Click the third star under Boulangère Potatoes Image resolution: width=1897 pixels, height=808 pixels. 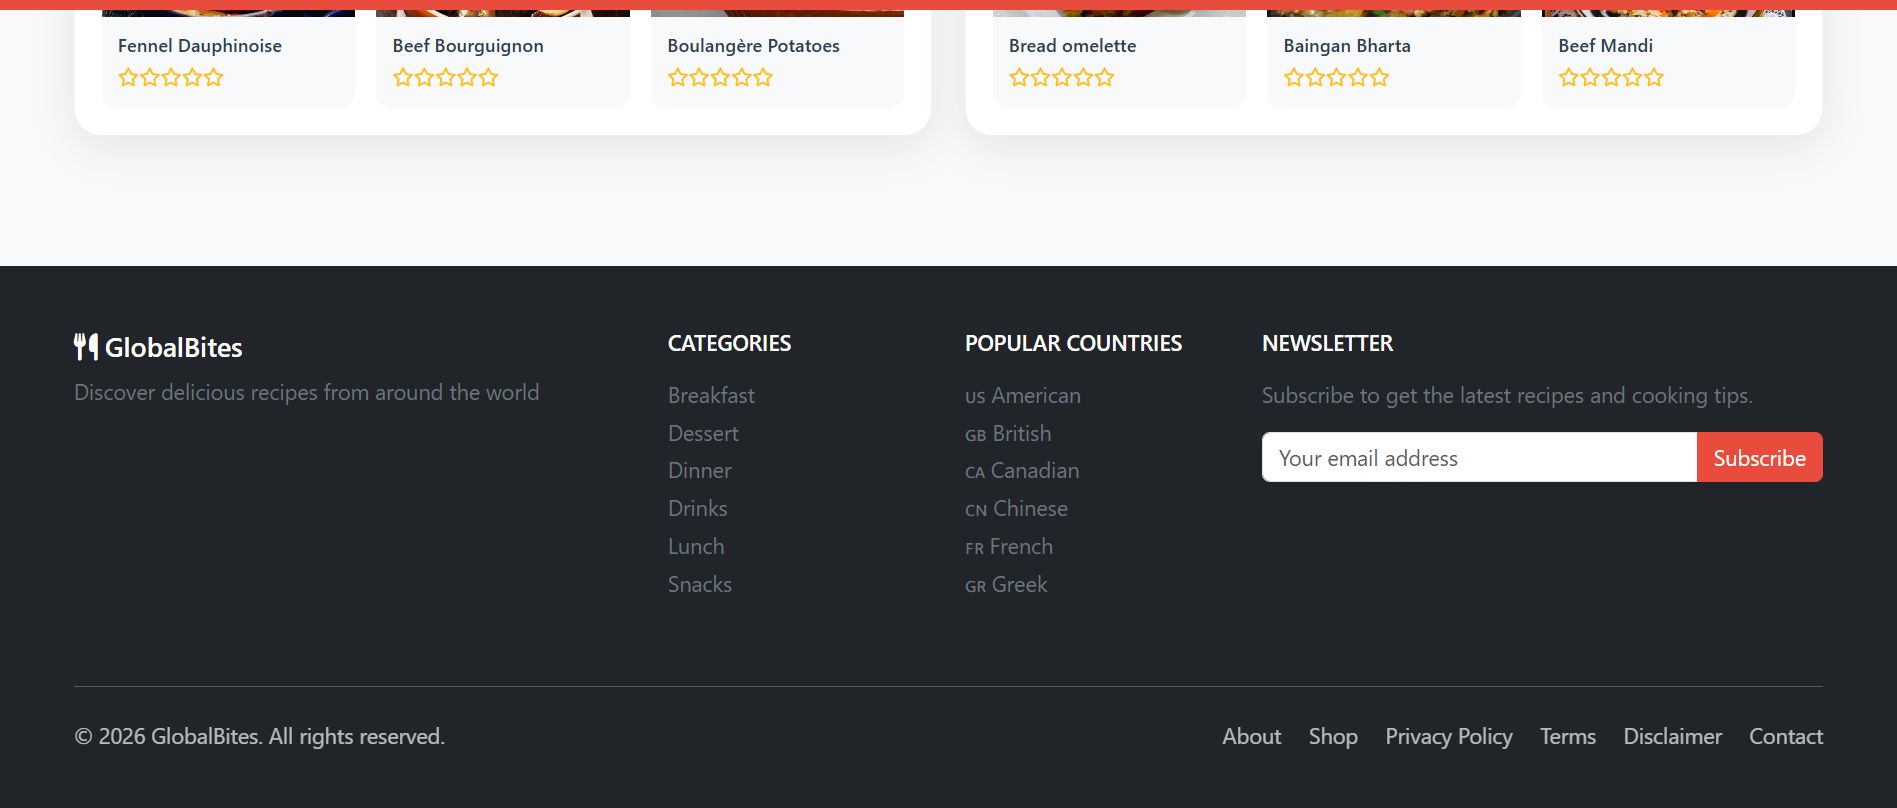pos(720,78)
